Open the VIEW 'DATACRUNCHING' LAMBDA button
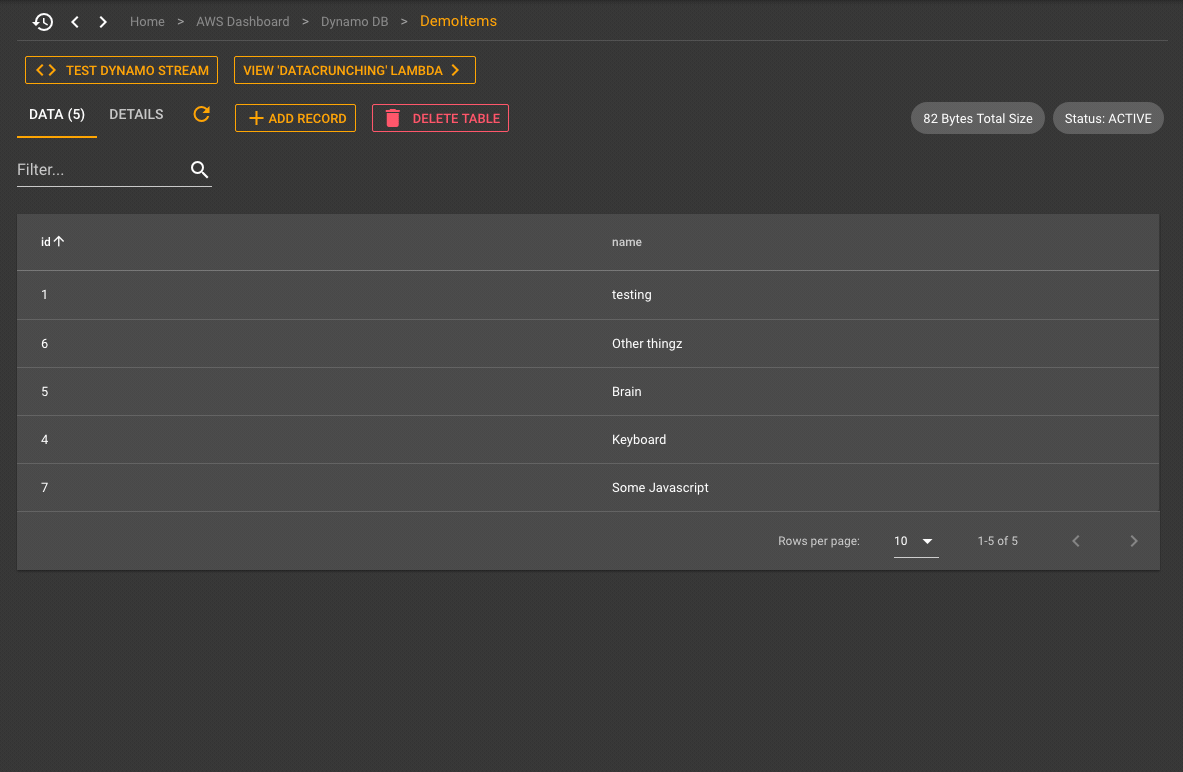 (355, 70)
